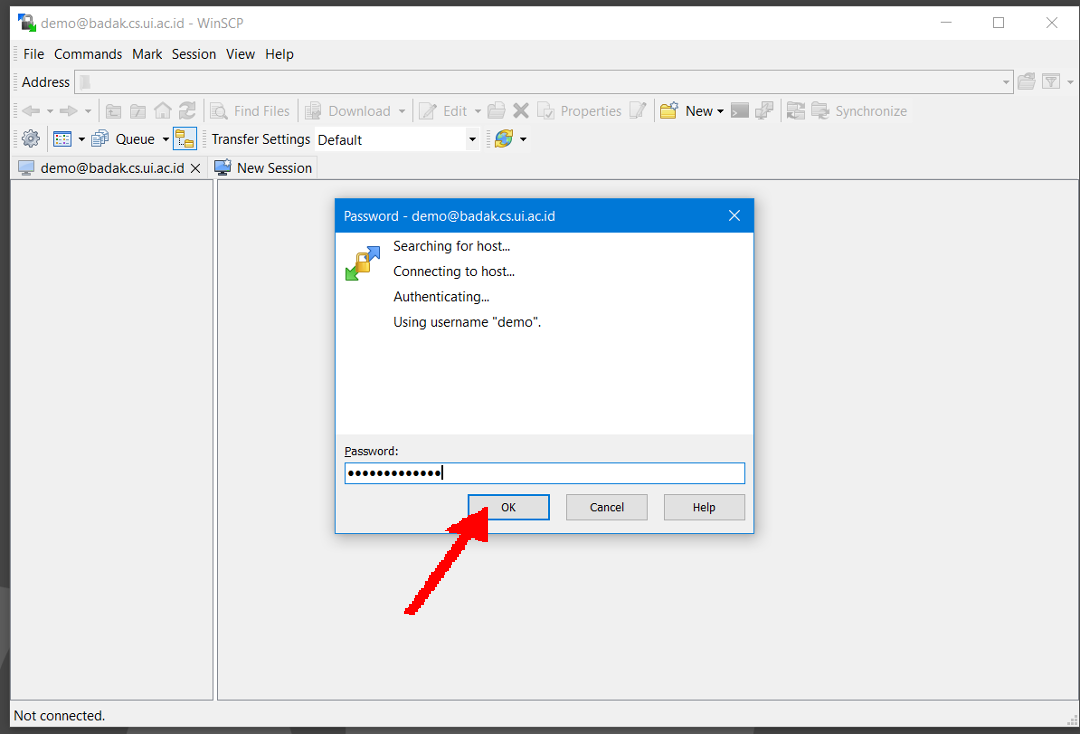Open the Preferences gear icon
Image resolution: width=1080 pixels, height=734 pixels.
click(x=31, y=139)
